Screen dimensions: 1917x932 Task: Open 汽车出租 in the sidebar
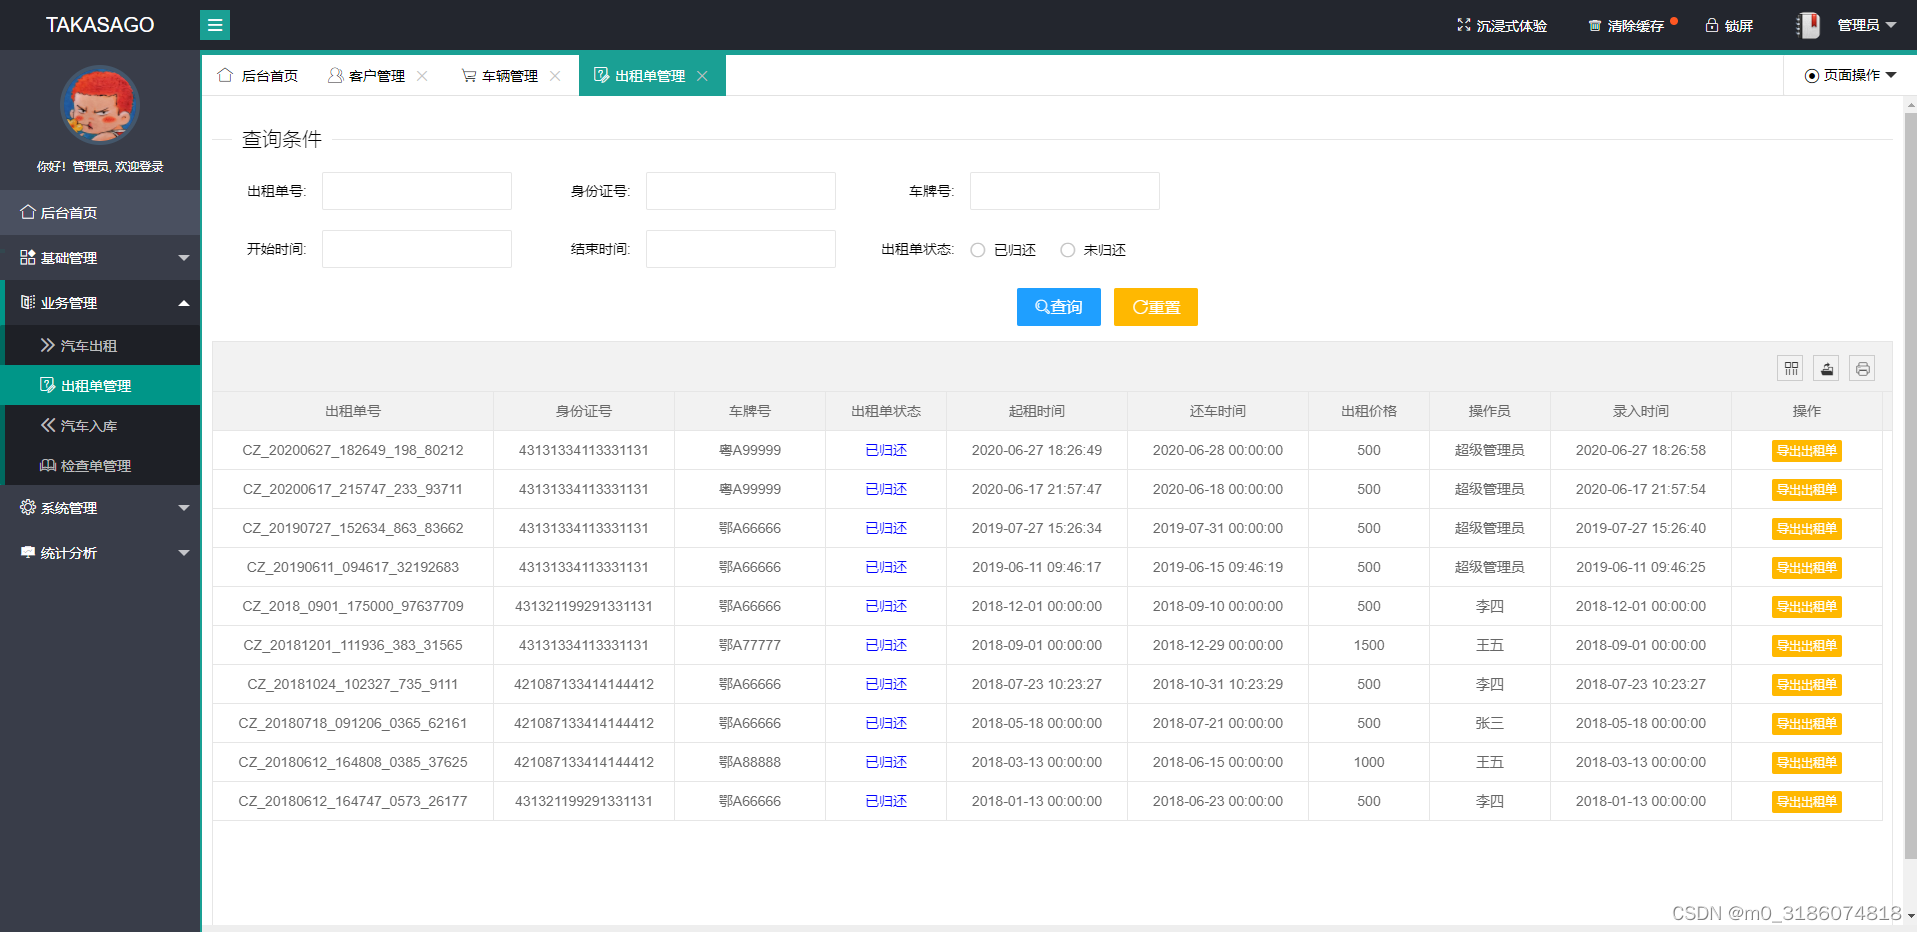(x=102, y=345)
